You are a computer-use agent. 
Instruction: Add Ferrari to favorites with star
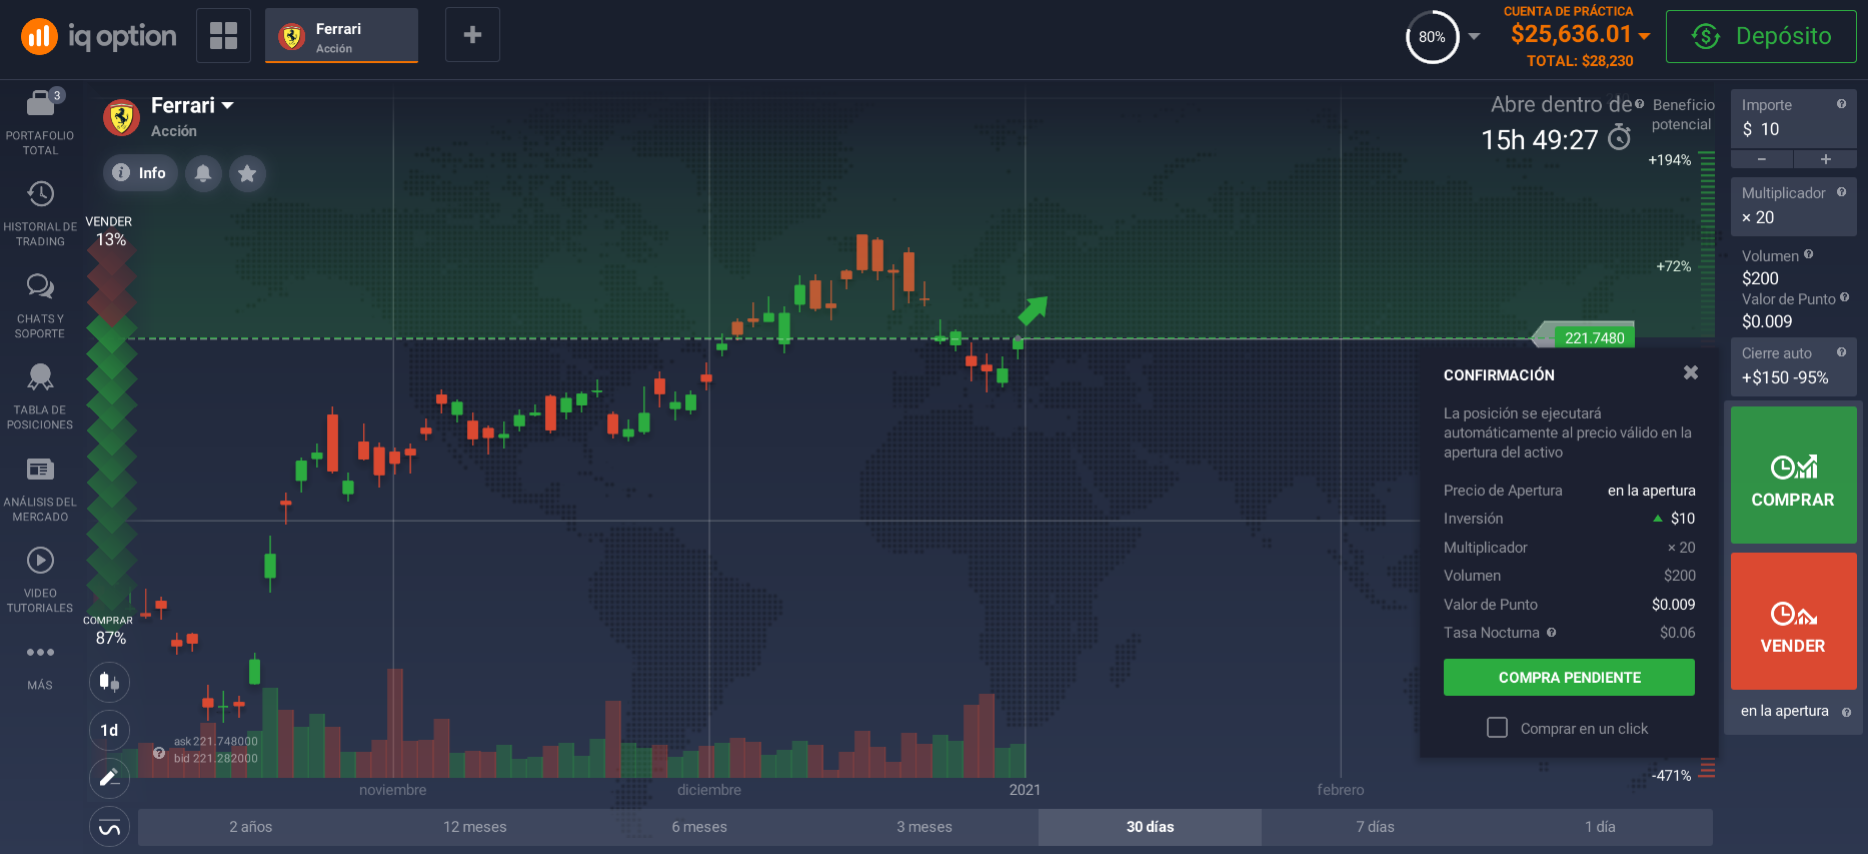tap(247, 173)
